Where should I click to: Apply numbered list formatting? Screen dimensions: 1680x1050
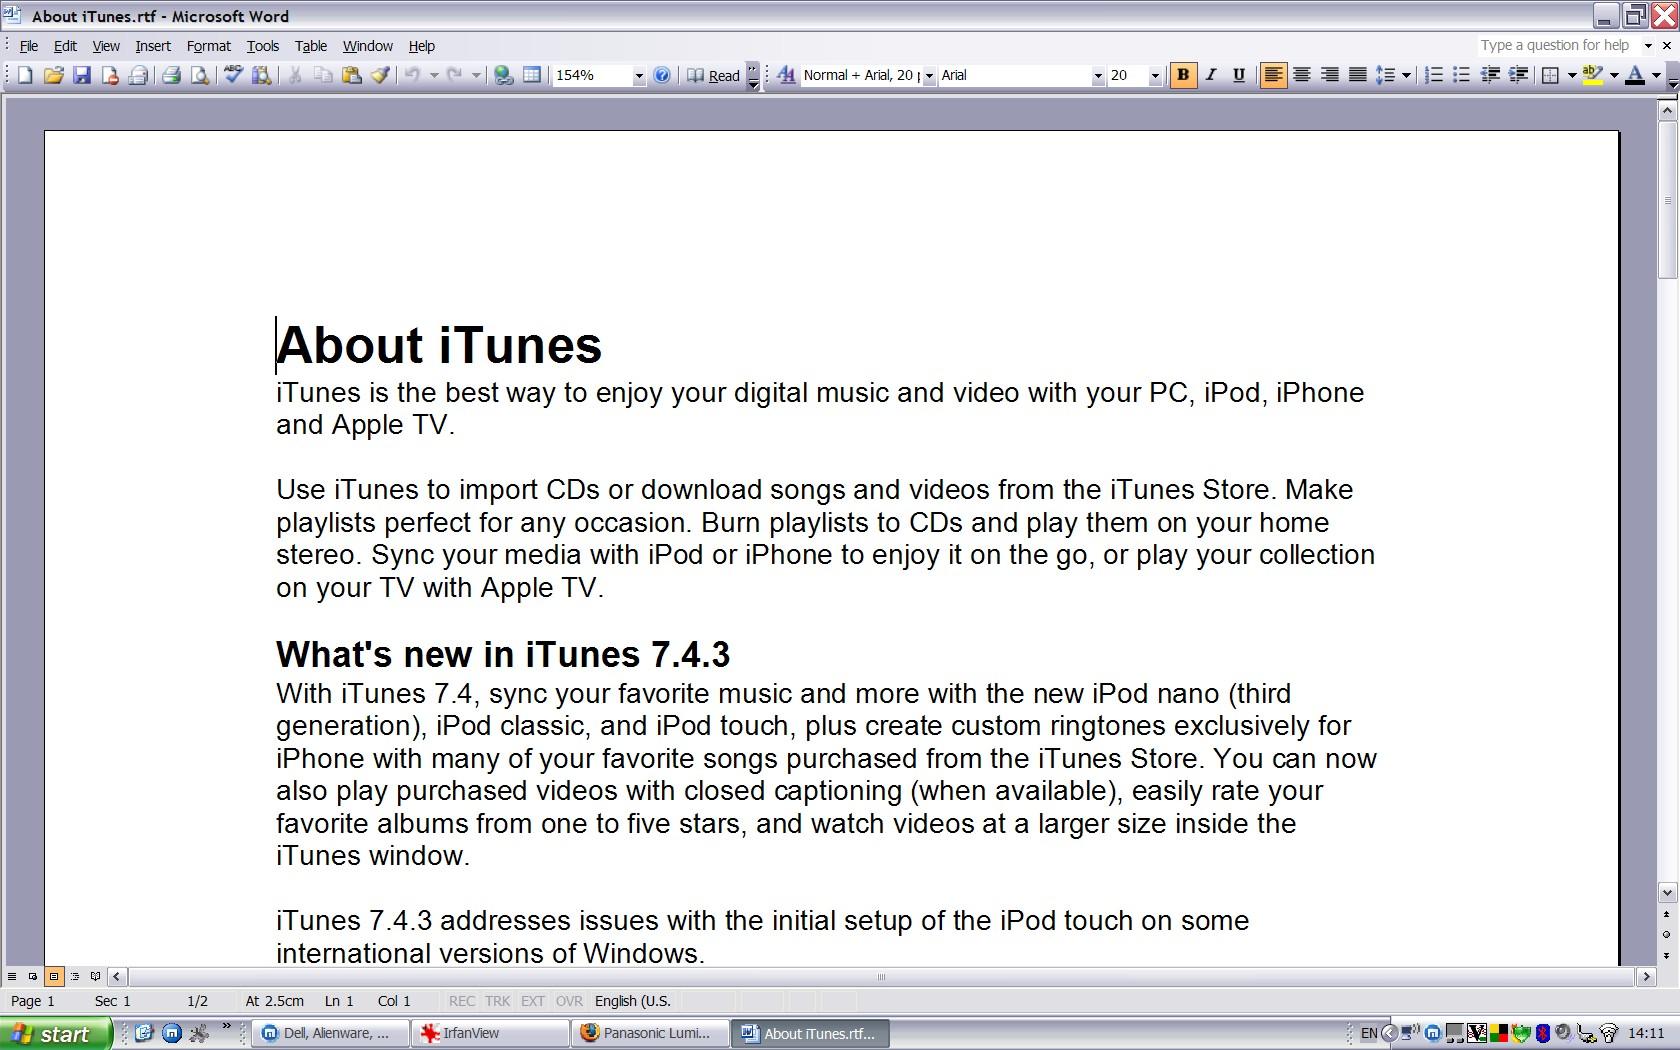point(1433,75)
